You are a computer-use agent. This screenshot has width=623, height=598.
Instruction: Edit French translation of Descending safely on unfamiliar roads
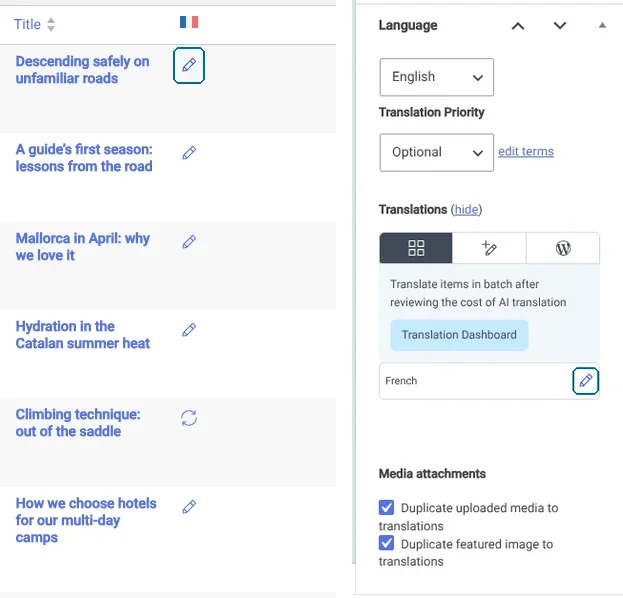click(x=189, y=65)
